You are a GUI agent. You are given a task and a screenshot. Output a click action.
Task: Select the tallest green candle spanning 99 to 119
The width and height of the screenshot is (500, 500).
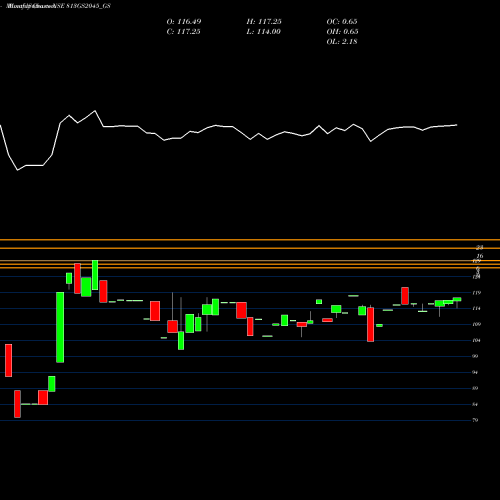point(60,327)
